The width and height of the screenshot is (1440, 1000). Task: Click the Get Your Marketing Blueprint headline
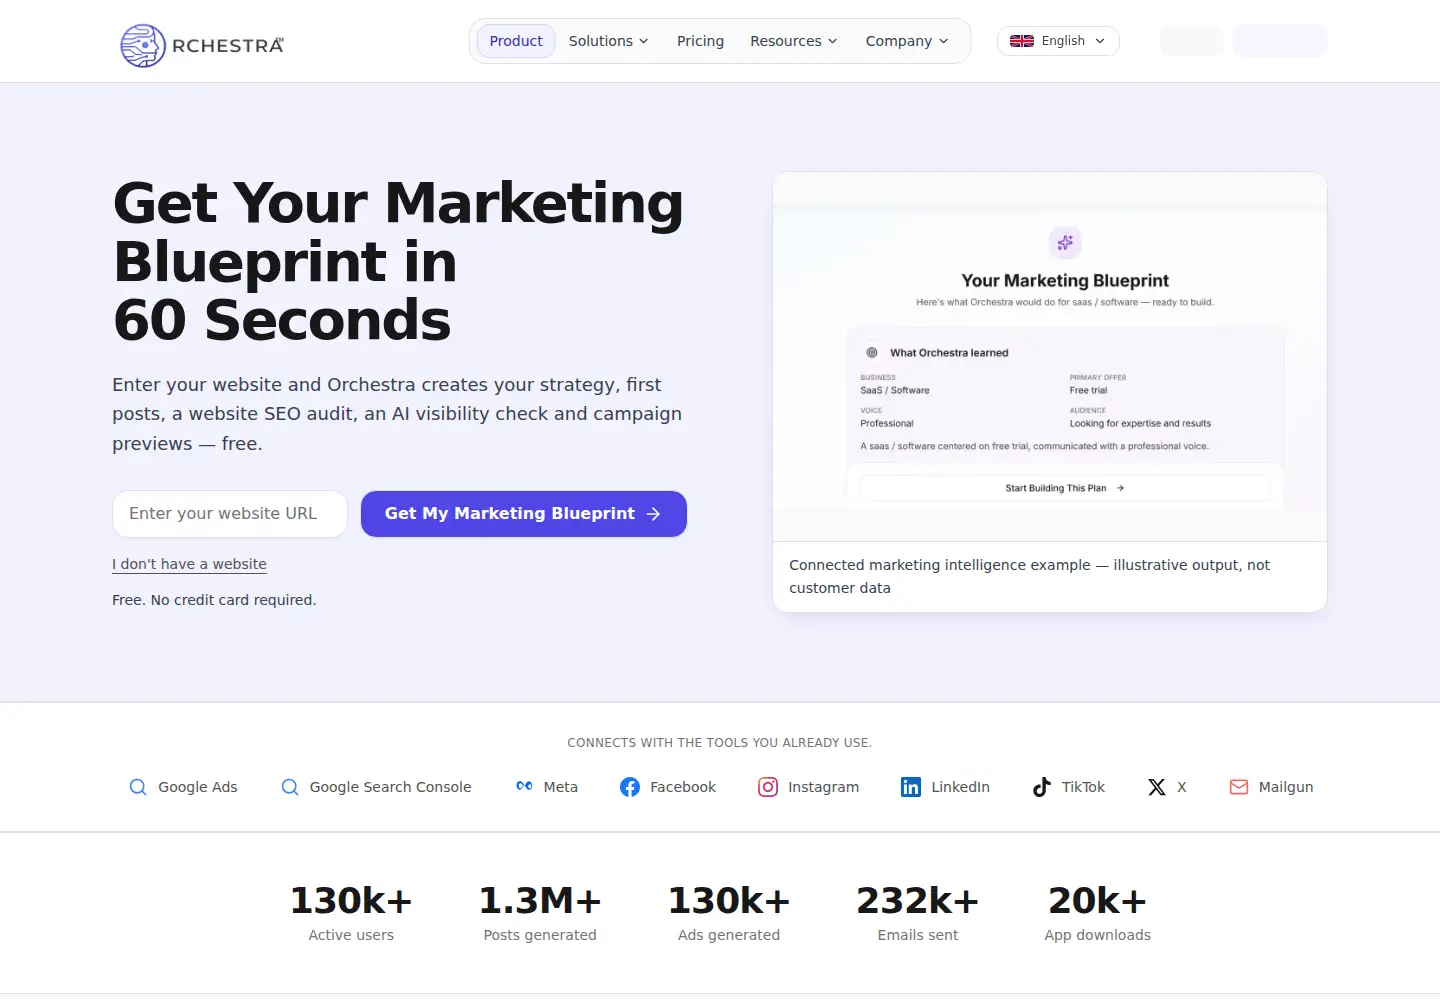click(x=398, y=261)
